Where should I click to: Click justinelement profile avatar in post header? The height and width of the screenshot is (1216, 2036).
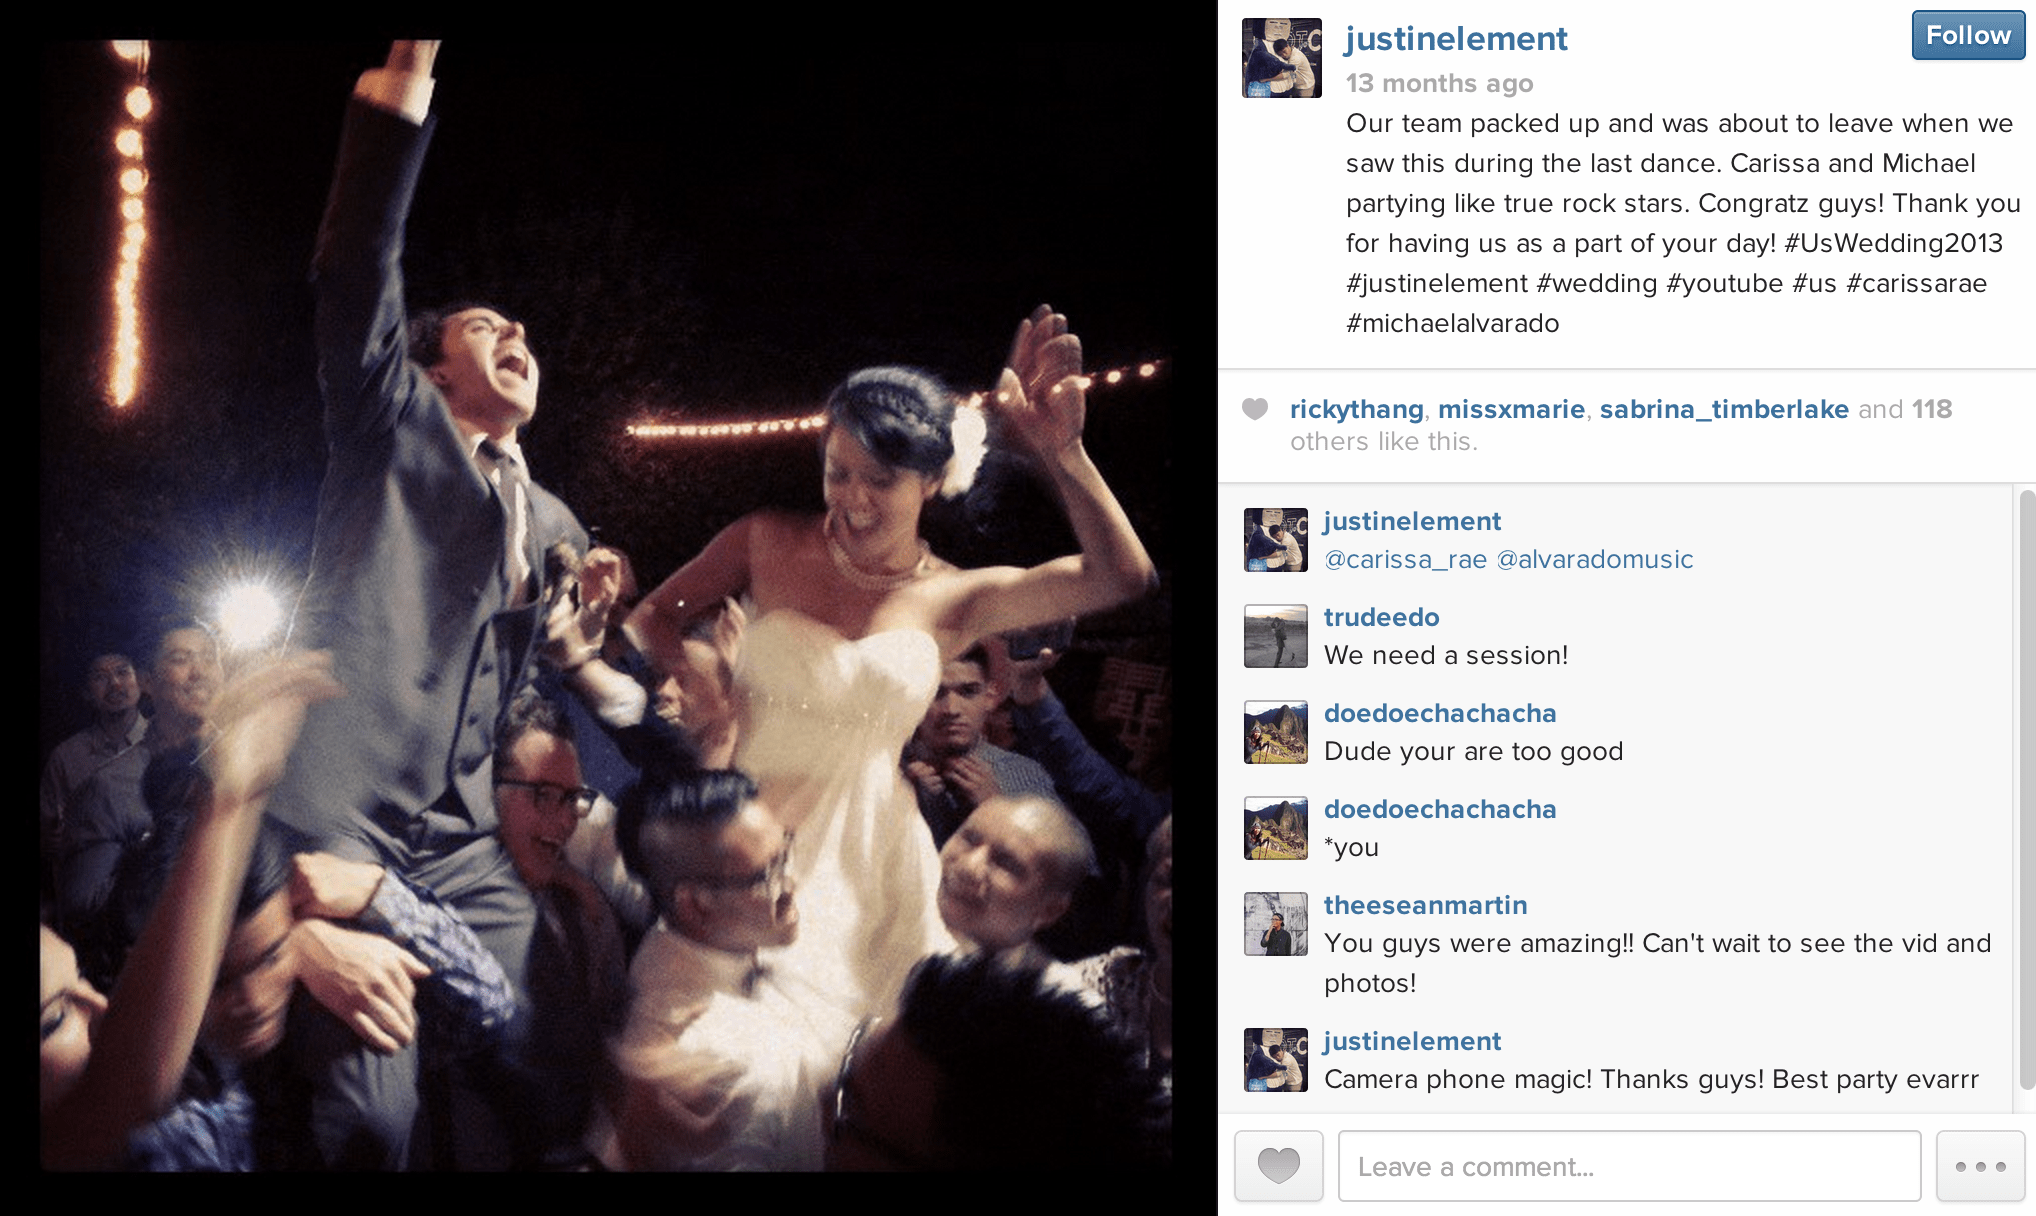(x=1282, y=58)
